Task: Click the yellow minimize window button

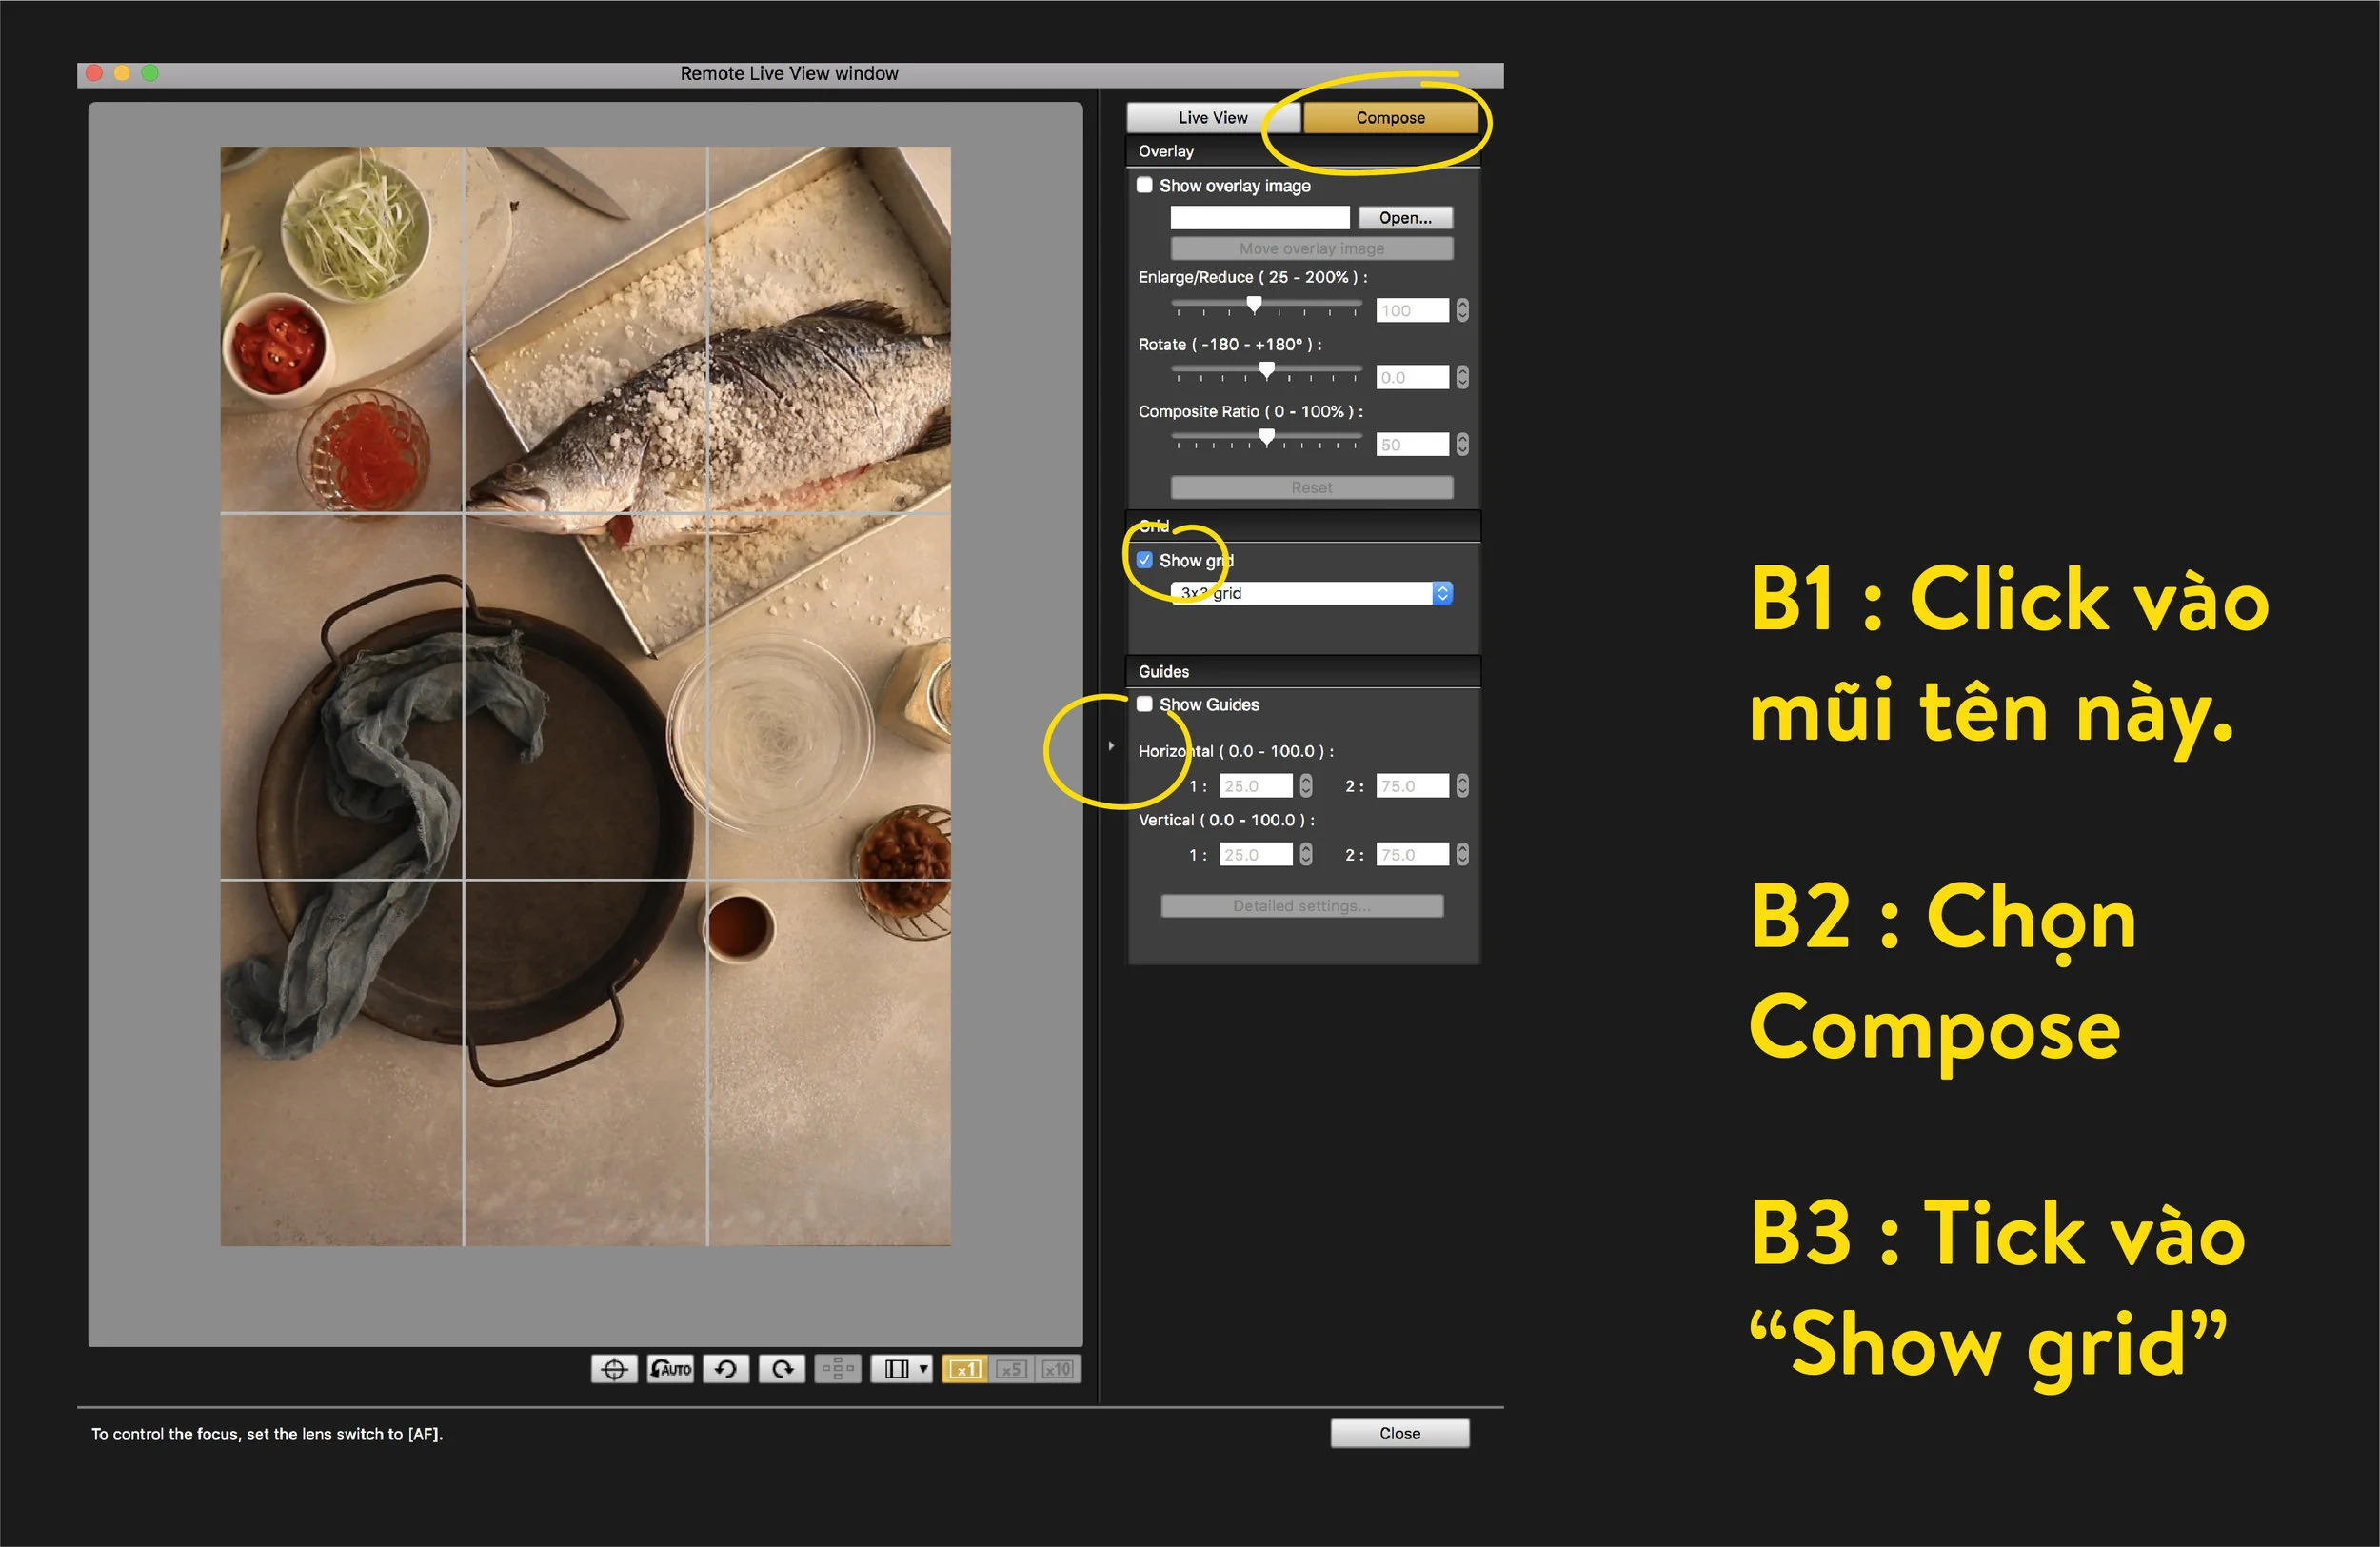Action: tap(122, 73)
